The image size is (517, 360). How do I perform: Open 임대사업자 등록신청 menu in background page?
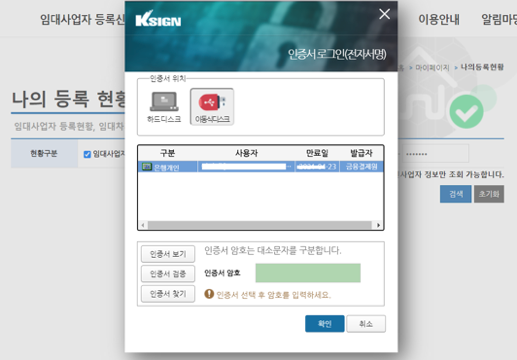point(82,19)
